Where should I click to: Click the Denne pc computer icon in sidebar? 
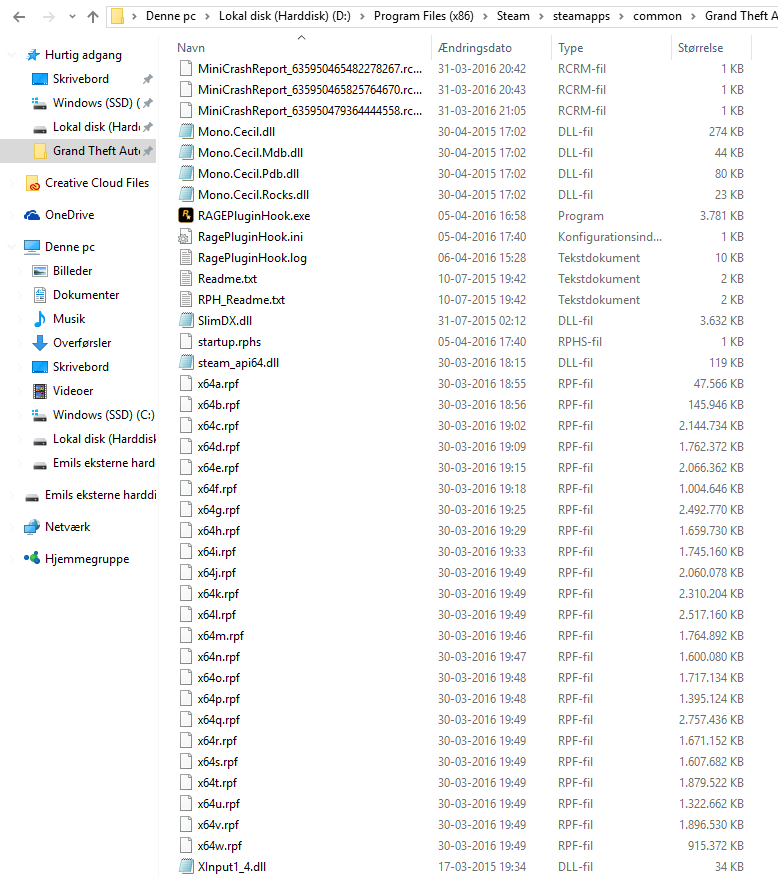tap(32, 247)
